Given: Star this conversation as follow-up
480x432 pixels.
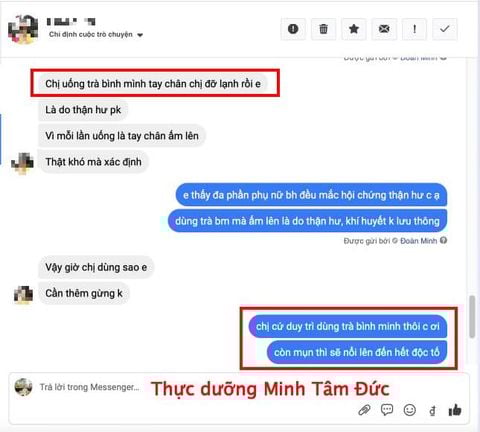Looking at the screenshot, I should click(354, 29).
